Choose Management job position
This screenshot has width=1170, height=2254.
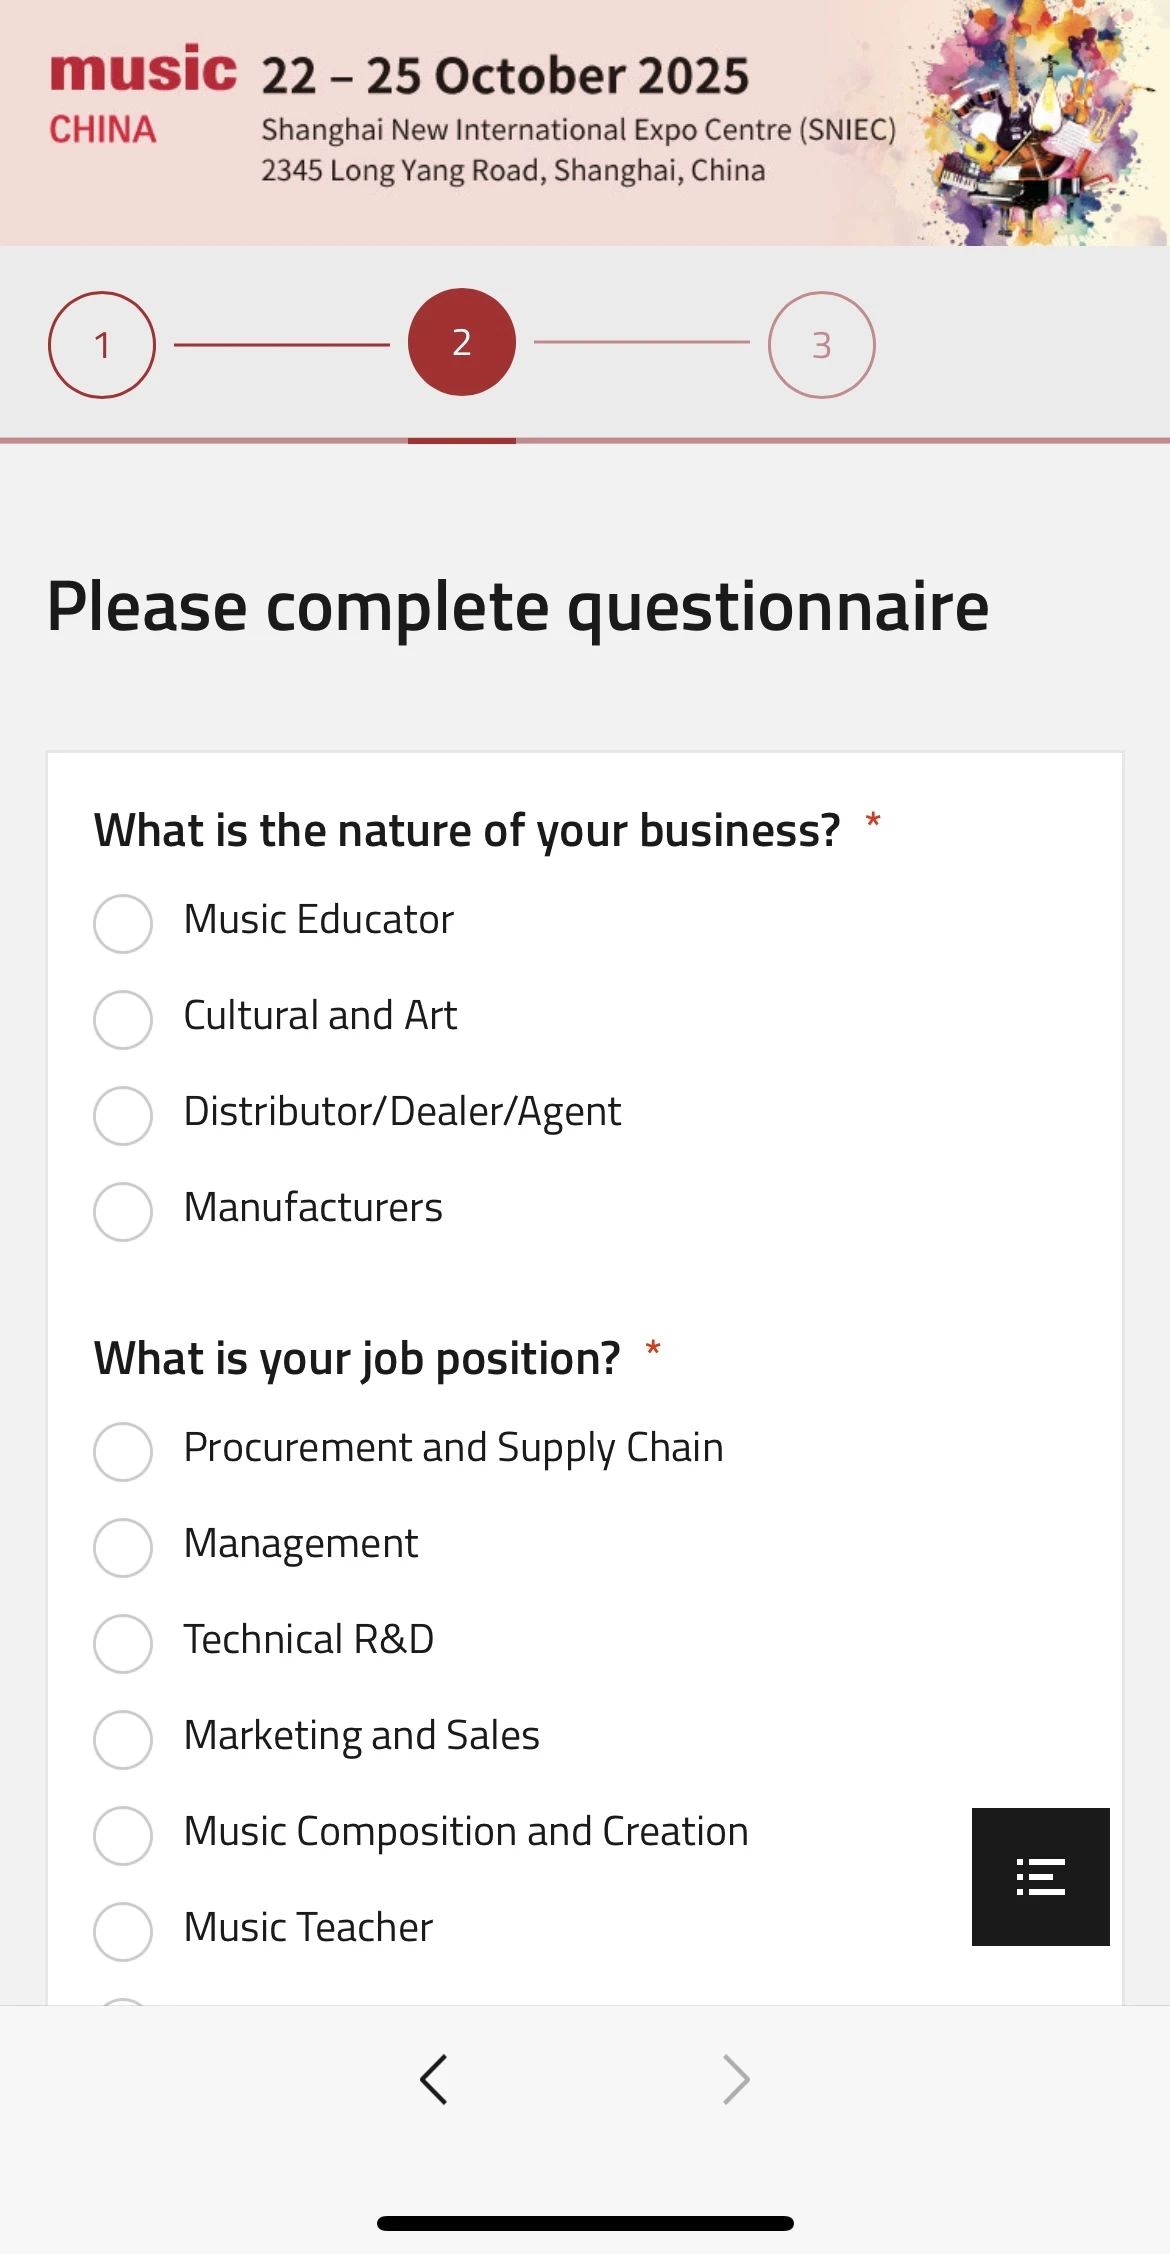click(x=123, y=1547)
